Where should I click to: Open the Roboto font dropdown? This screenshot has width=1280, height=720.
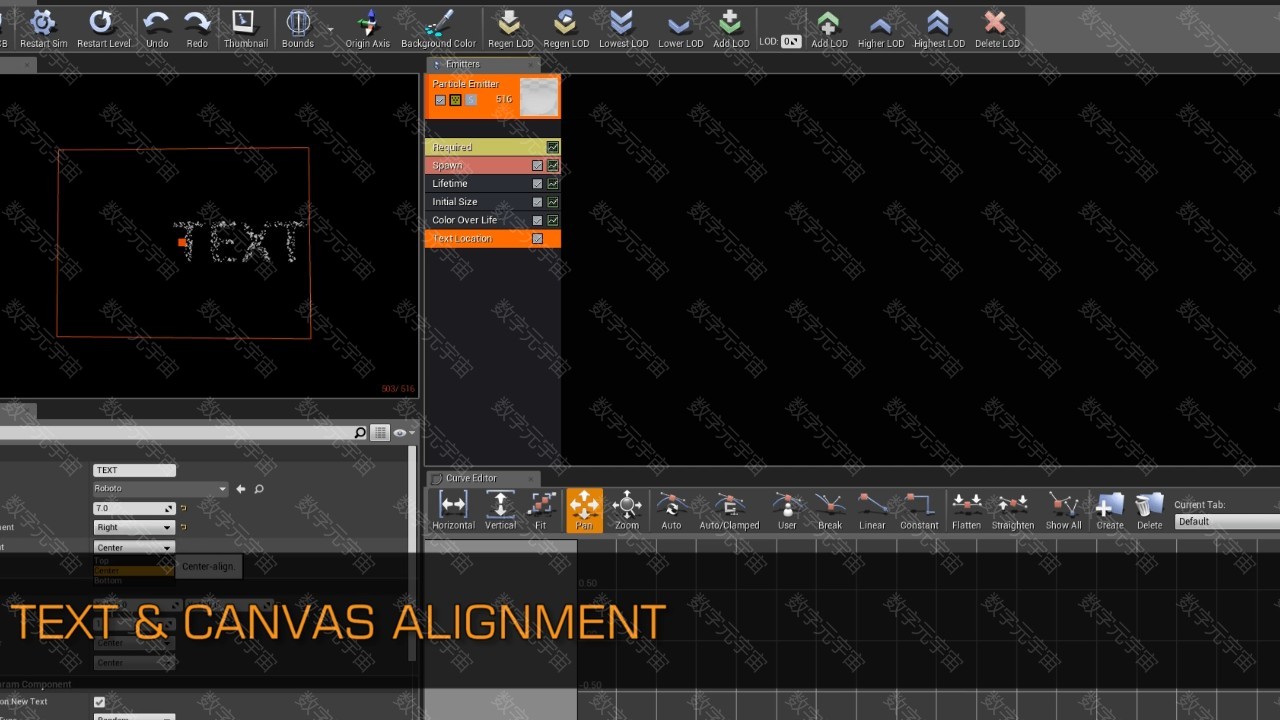click(160, 489)
